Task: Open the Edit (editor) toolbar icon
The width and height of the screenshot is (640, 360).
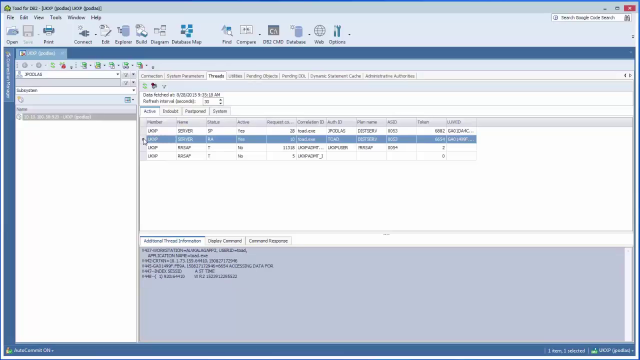Action: point(105,34)
